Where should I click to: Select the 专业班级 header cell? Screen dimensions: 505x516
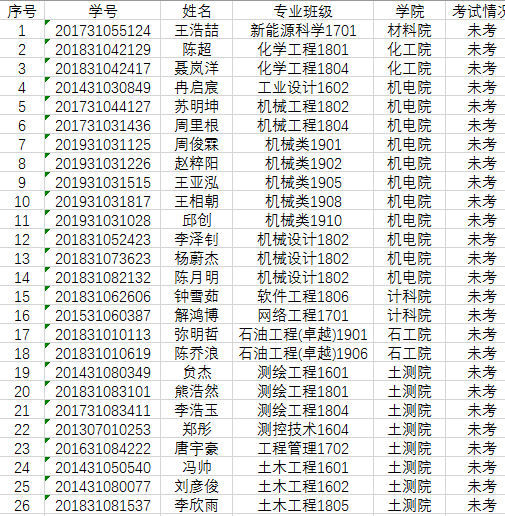pyautogui.click(x=303, y=10)
